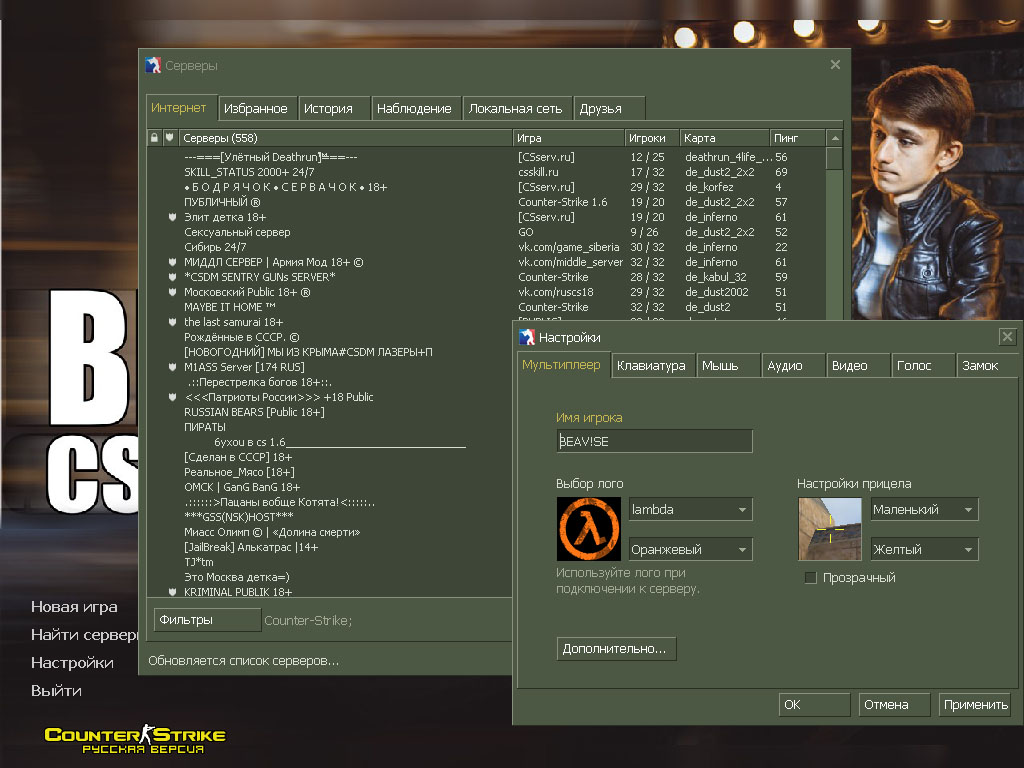1024x768 pixels.
Task: Open the Оранжевый logo color dropdown
Action: 690,550
